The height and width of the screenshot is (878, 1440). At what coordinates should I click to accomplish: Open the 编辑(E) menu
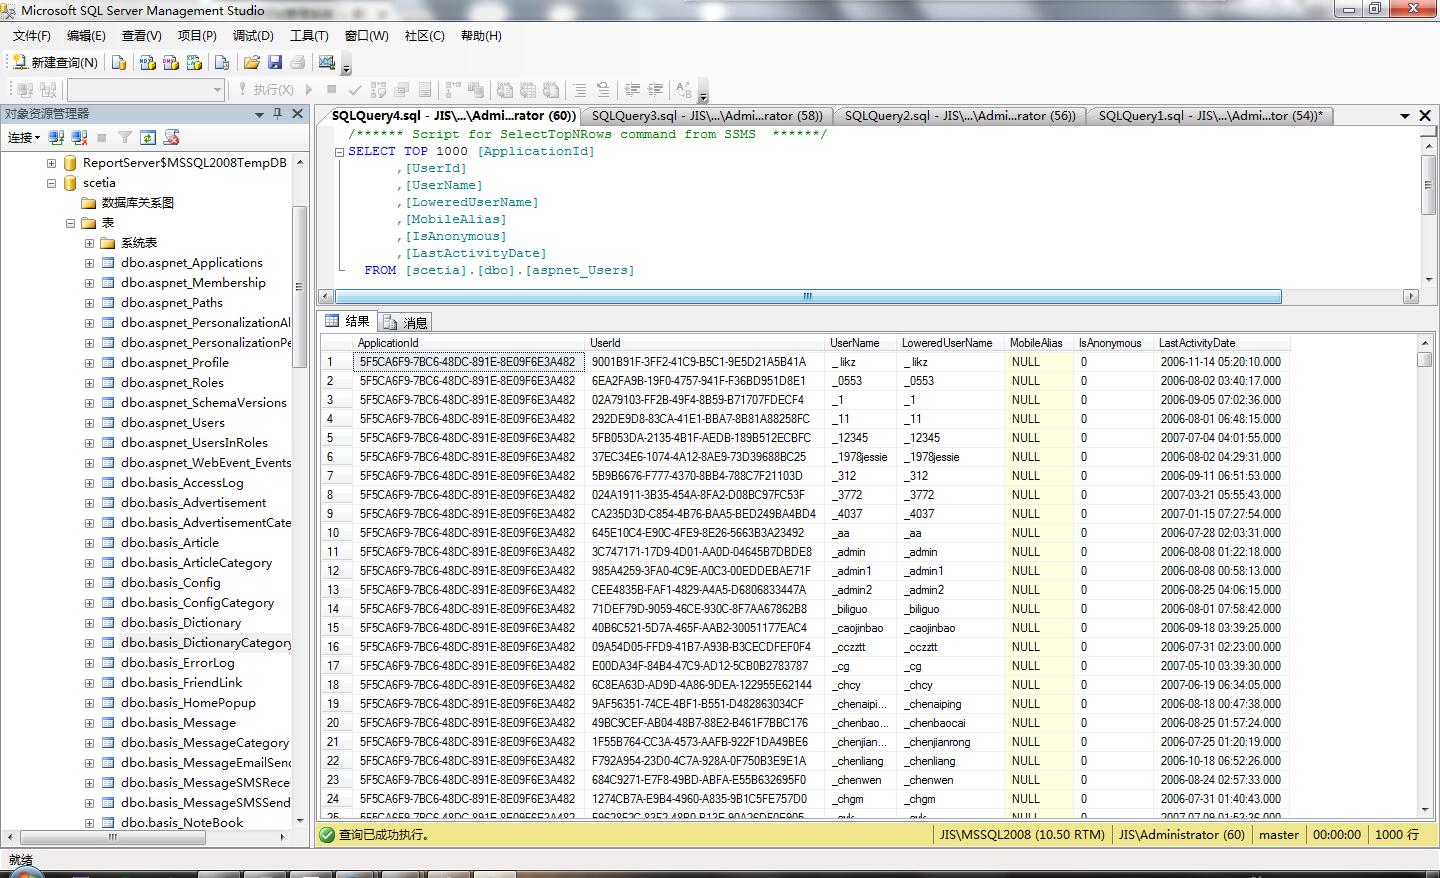point(86,35)
